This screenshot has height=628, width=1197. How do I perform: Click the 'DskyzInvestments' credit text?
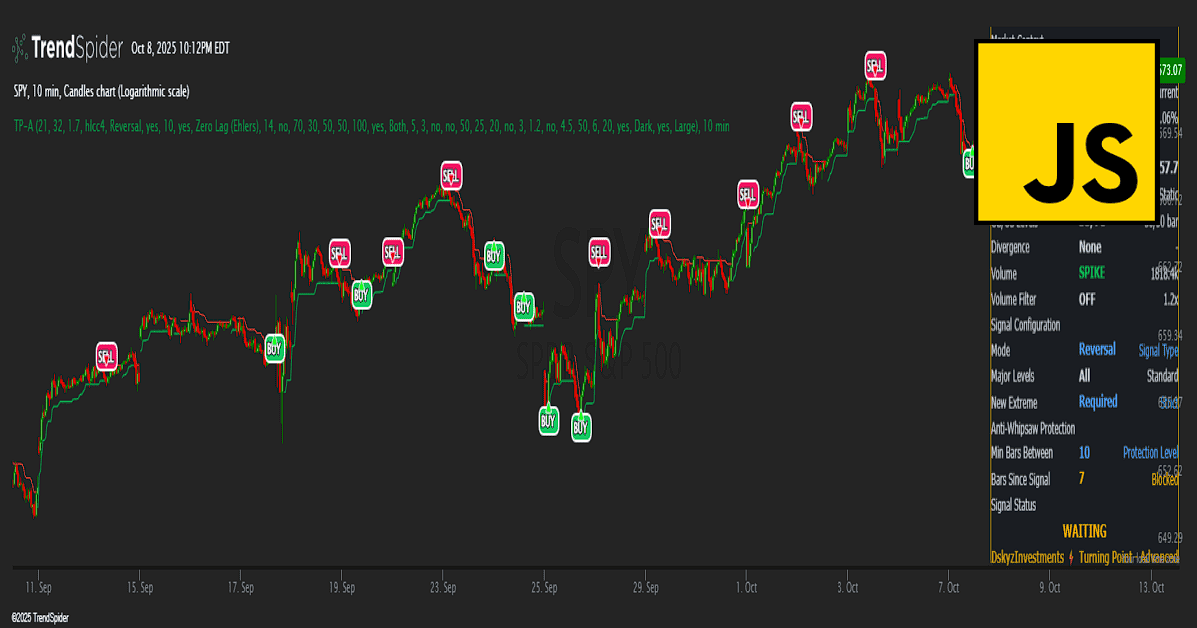(x=1027, y=557)
